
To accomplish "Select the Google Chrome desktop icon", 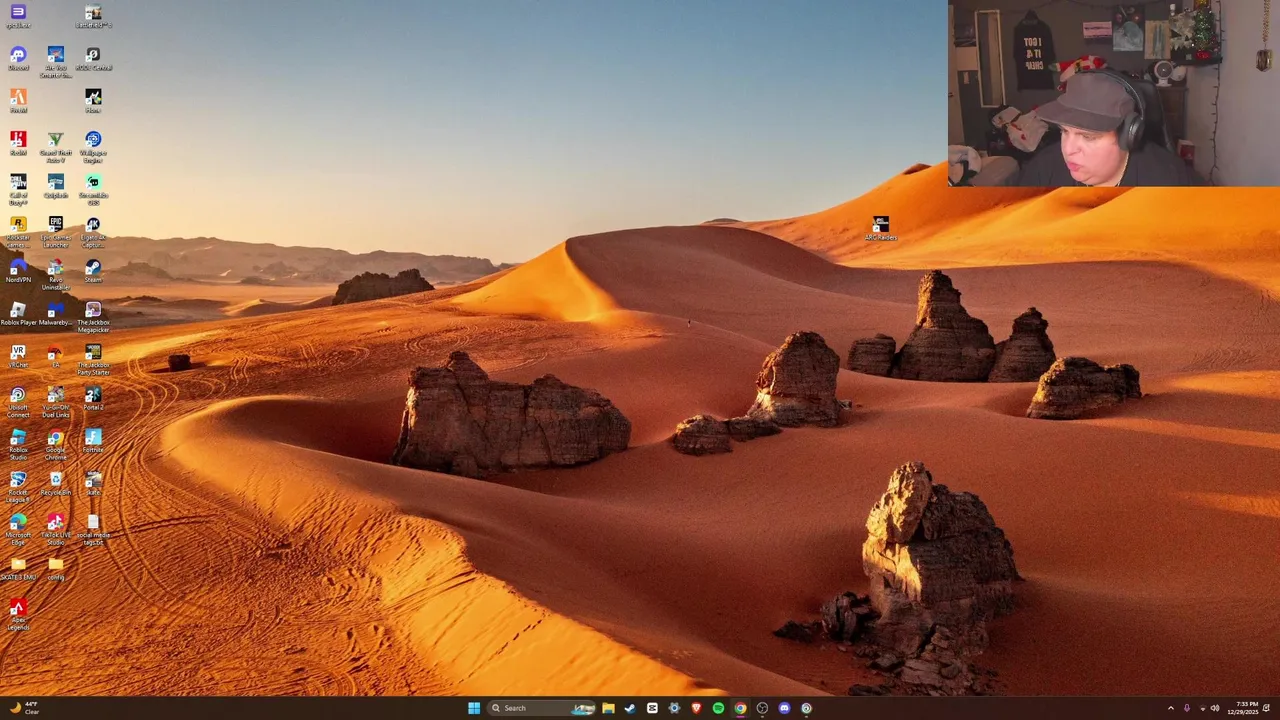I will coord(56,445).
